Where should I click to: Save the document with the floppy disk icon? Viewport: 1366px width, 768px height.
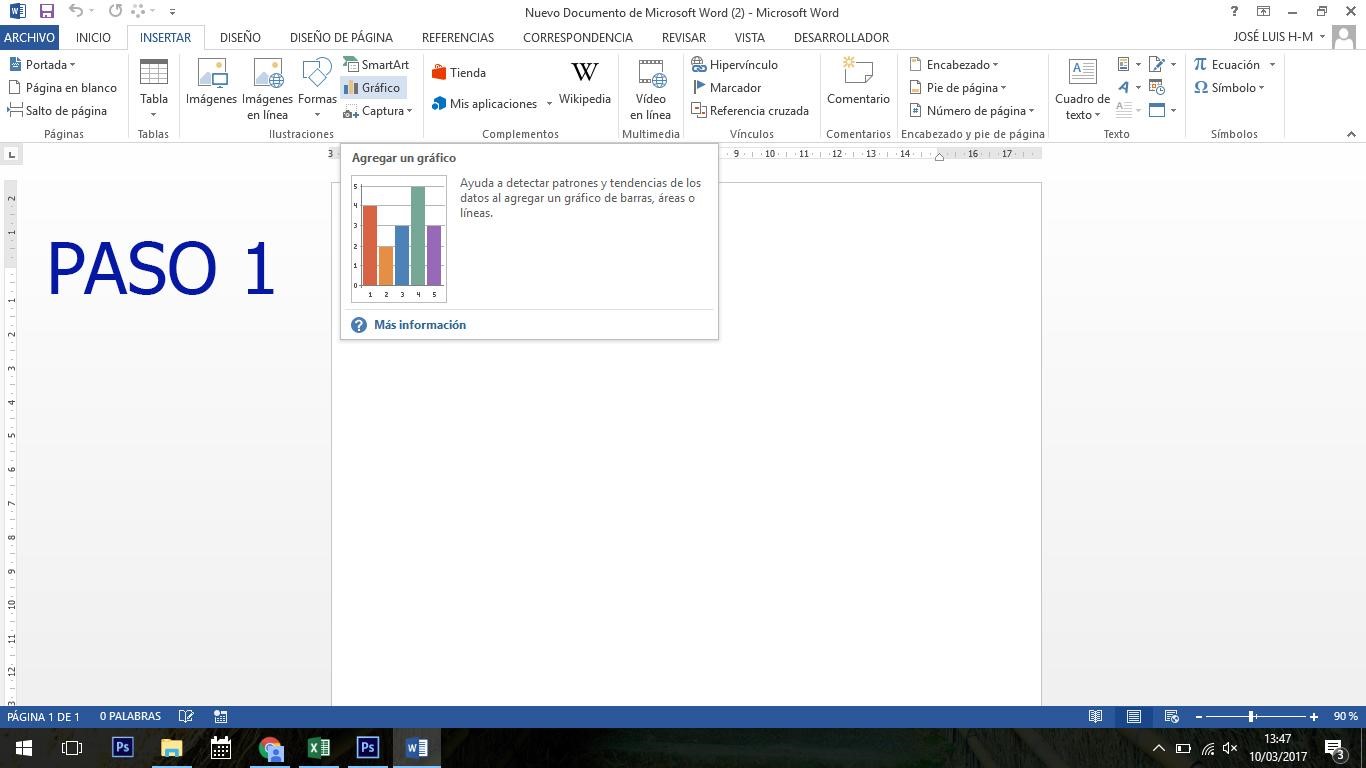tap(46, 12)
